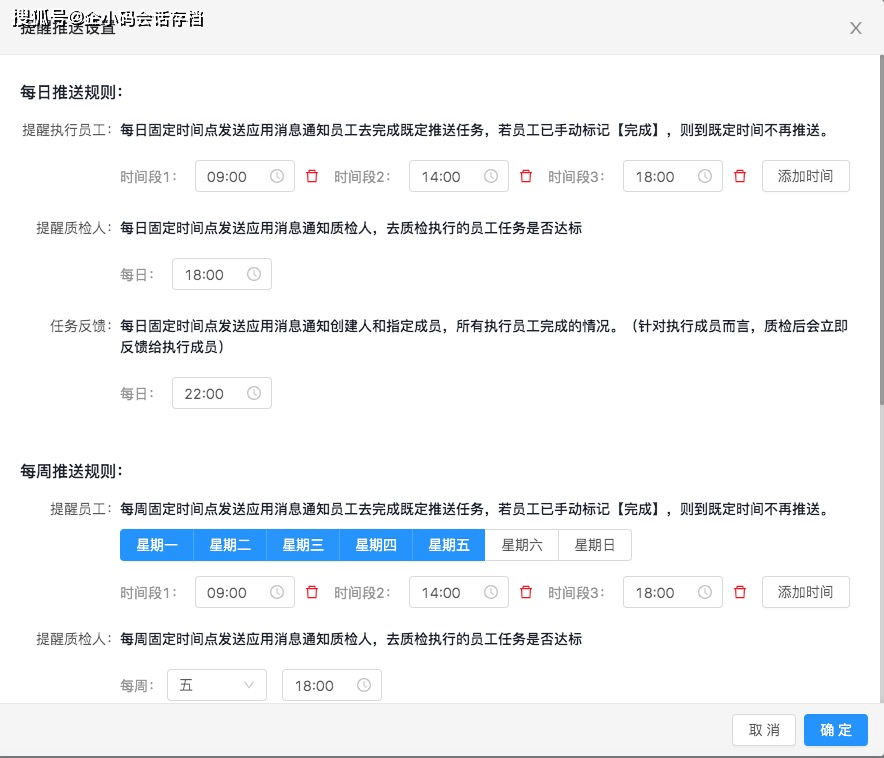Image resolution: width=884 pixels, height=758 pixels.
Task: Open clock picker in daily 时间段2 field
Action: tap(491, 176)
